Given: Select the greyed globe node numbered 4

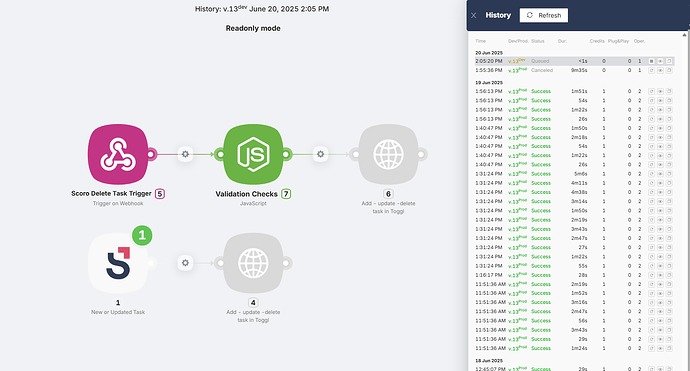Looking at the screenshot, I should click(253, 263).
